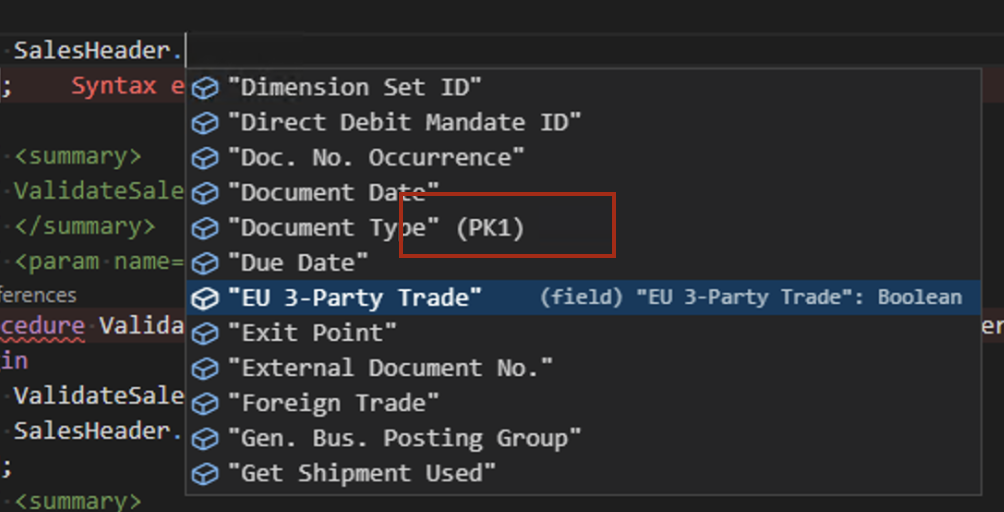Viewport: 1004px width, 512px height.
Task: Pick "Doc. No. Occurrence" in autocomplete list
Action: pyautogui.click(x=376, y=158)
